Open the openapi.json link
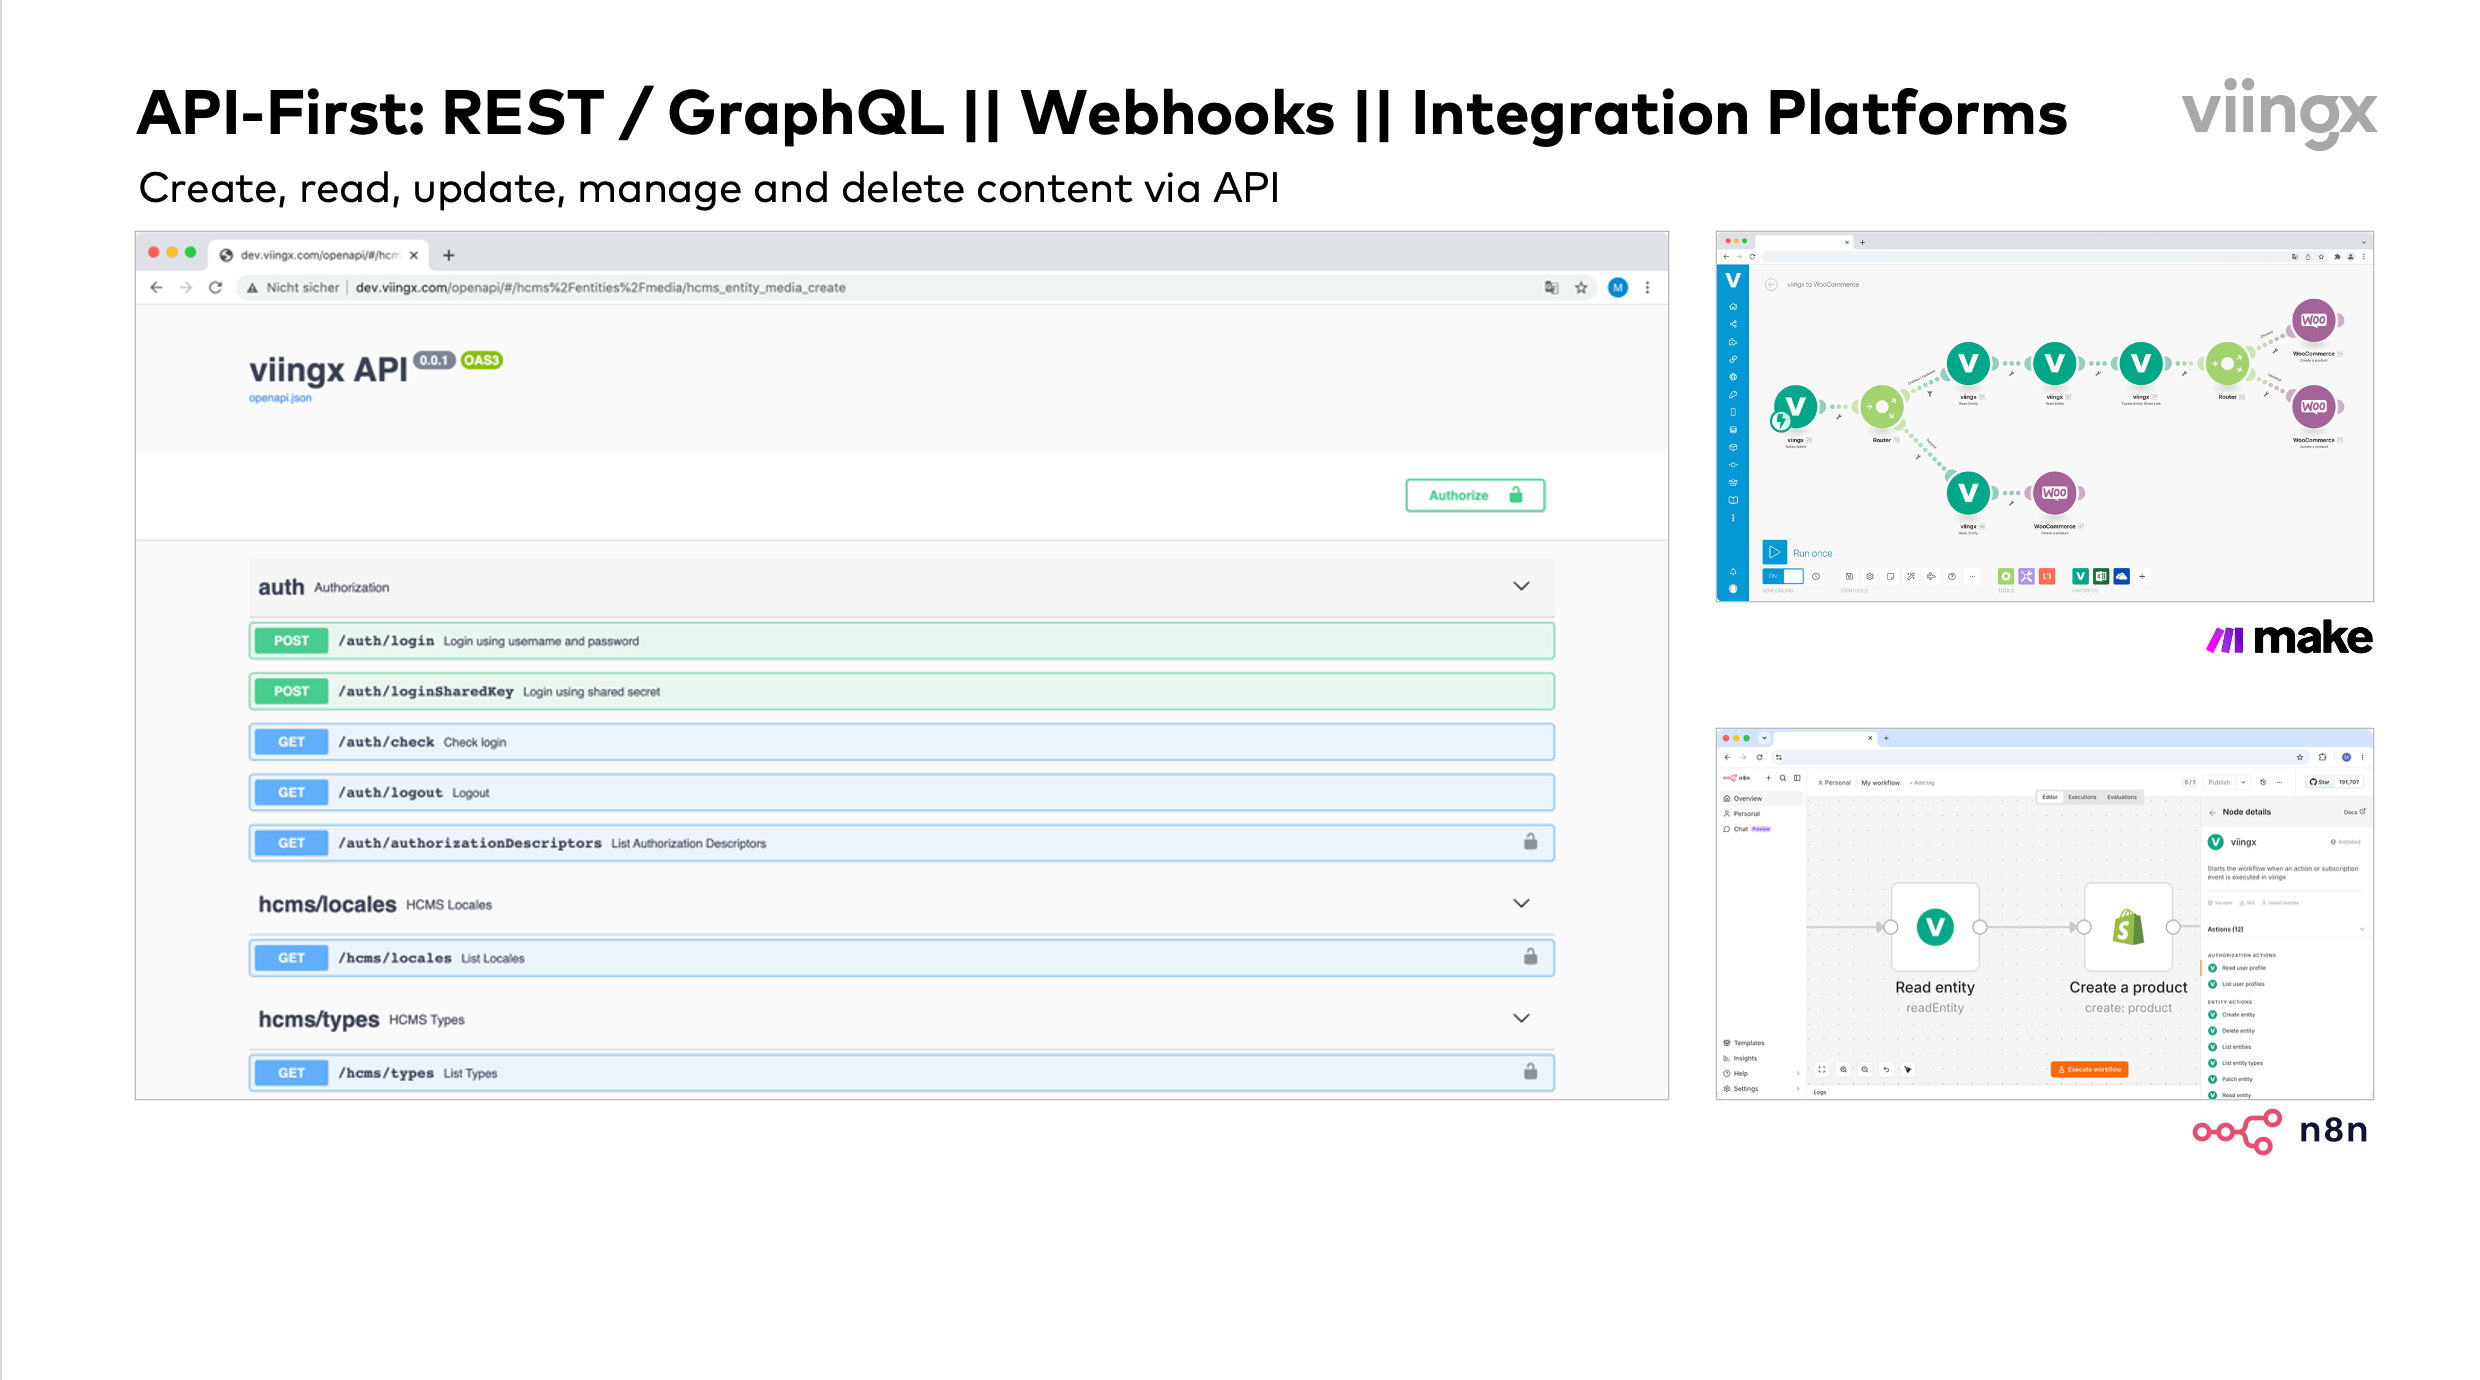The height and width of the screenshot is (1380, 2480). (x=280, y=398)
